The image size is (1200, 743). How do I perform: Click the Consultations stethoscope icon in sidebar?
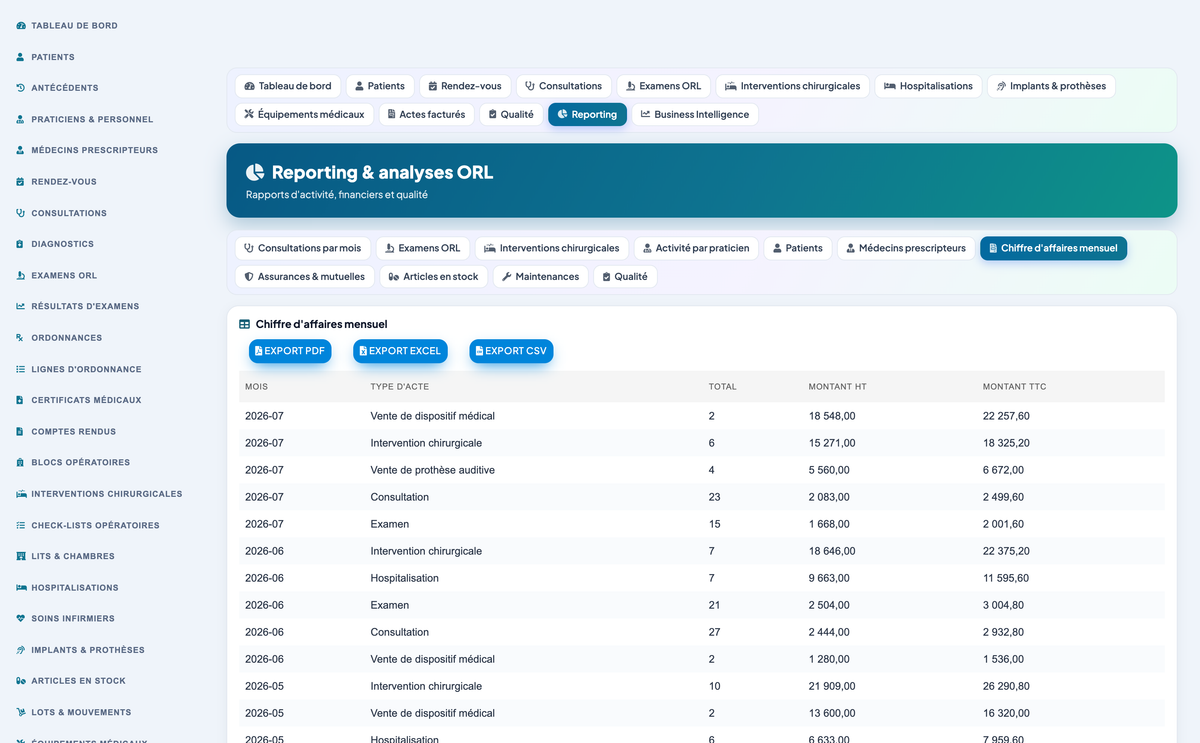coord(21,213)
